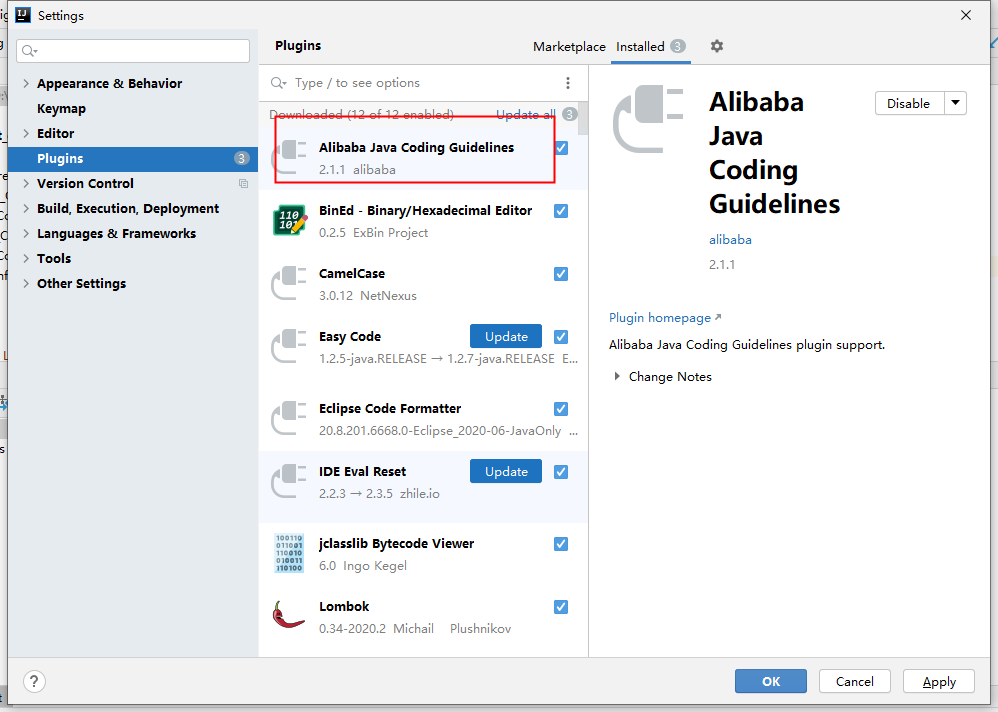Expand the Version Control node
Viewport: 998px width, 712px height.
click(x=26, y=183)
